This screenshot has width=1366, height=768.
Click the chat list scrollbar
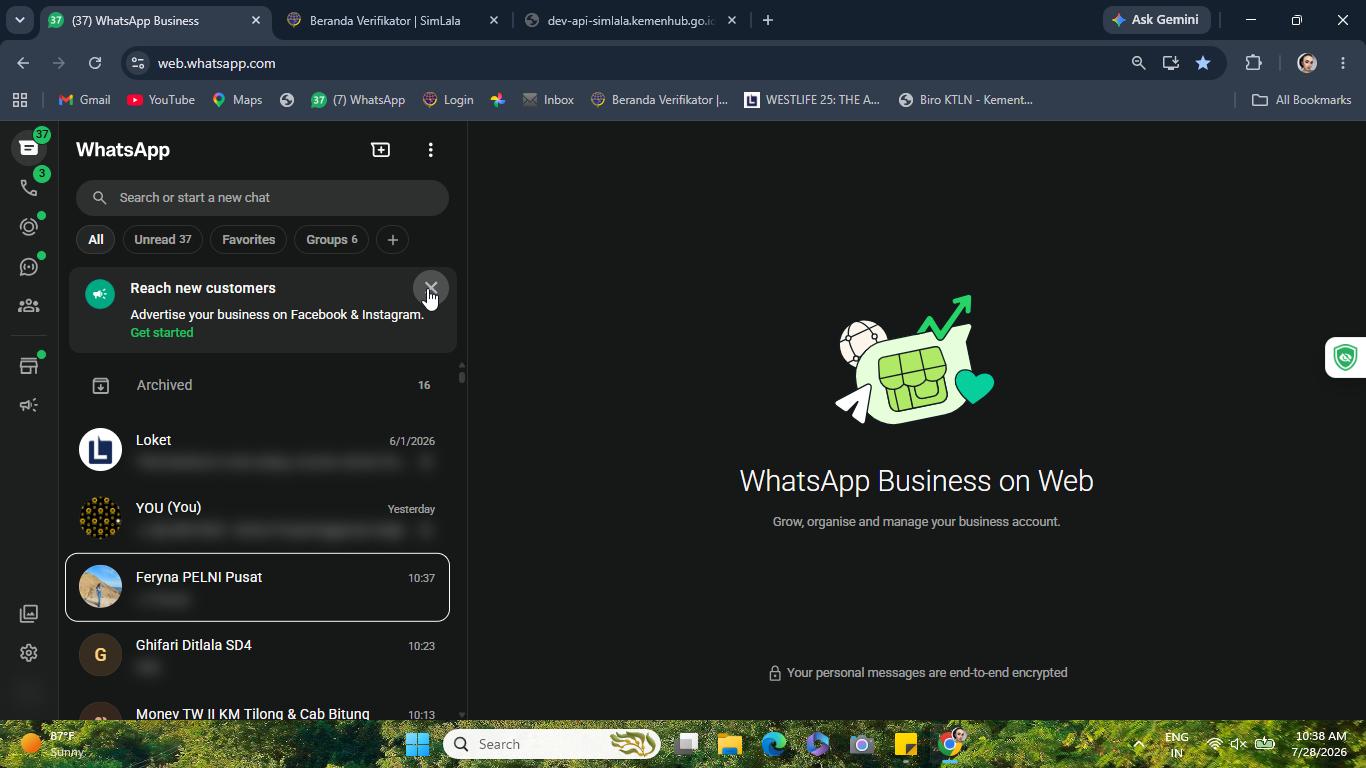tap(461, 376)
